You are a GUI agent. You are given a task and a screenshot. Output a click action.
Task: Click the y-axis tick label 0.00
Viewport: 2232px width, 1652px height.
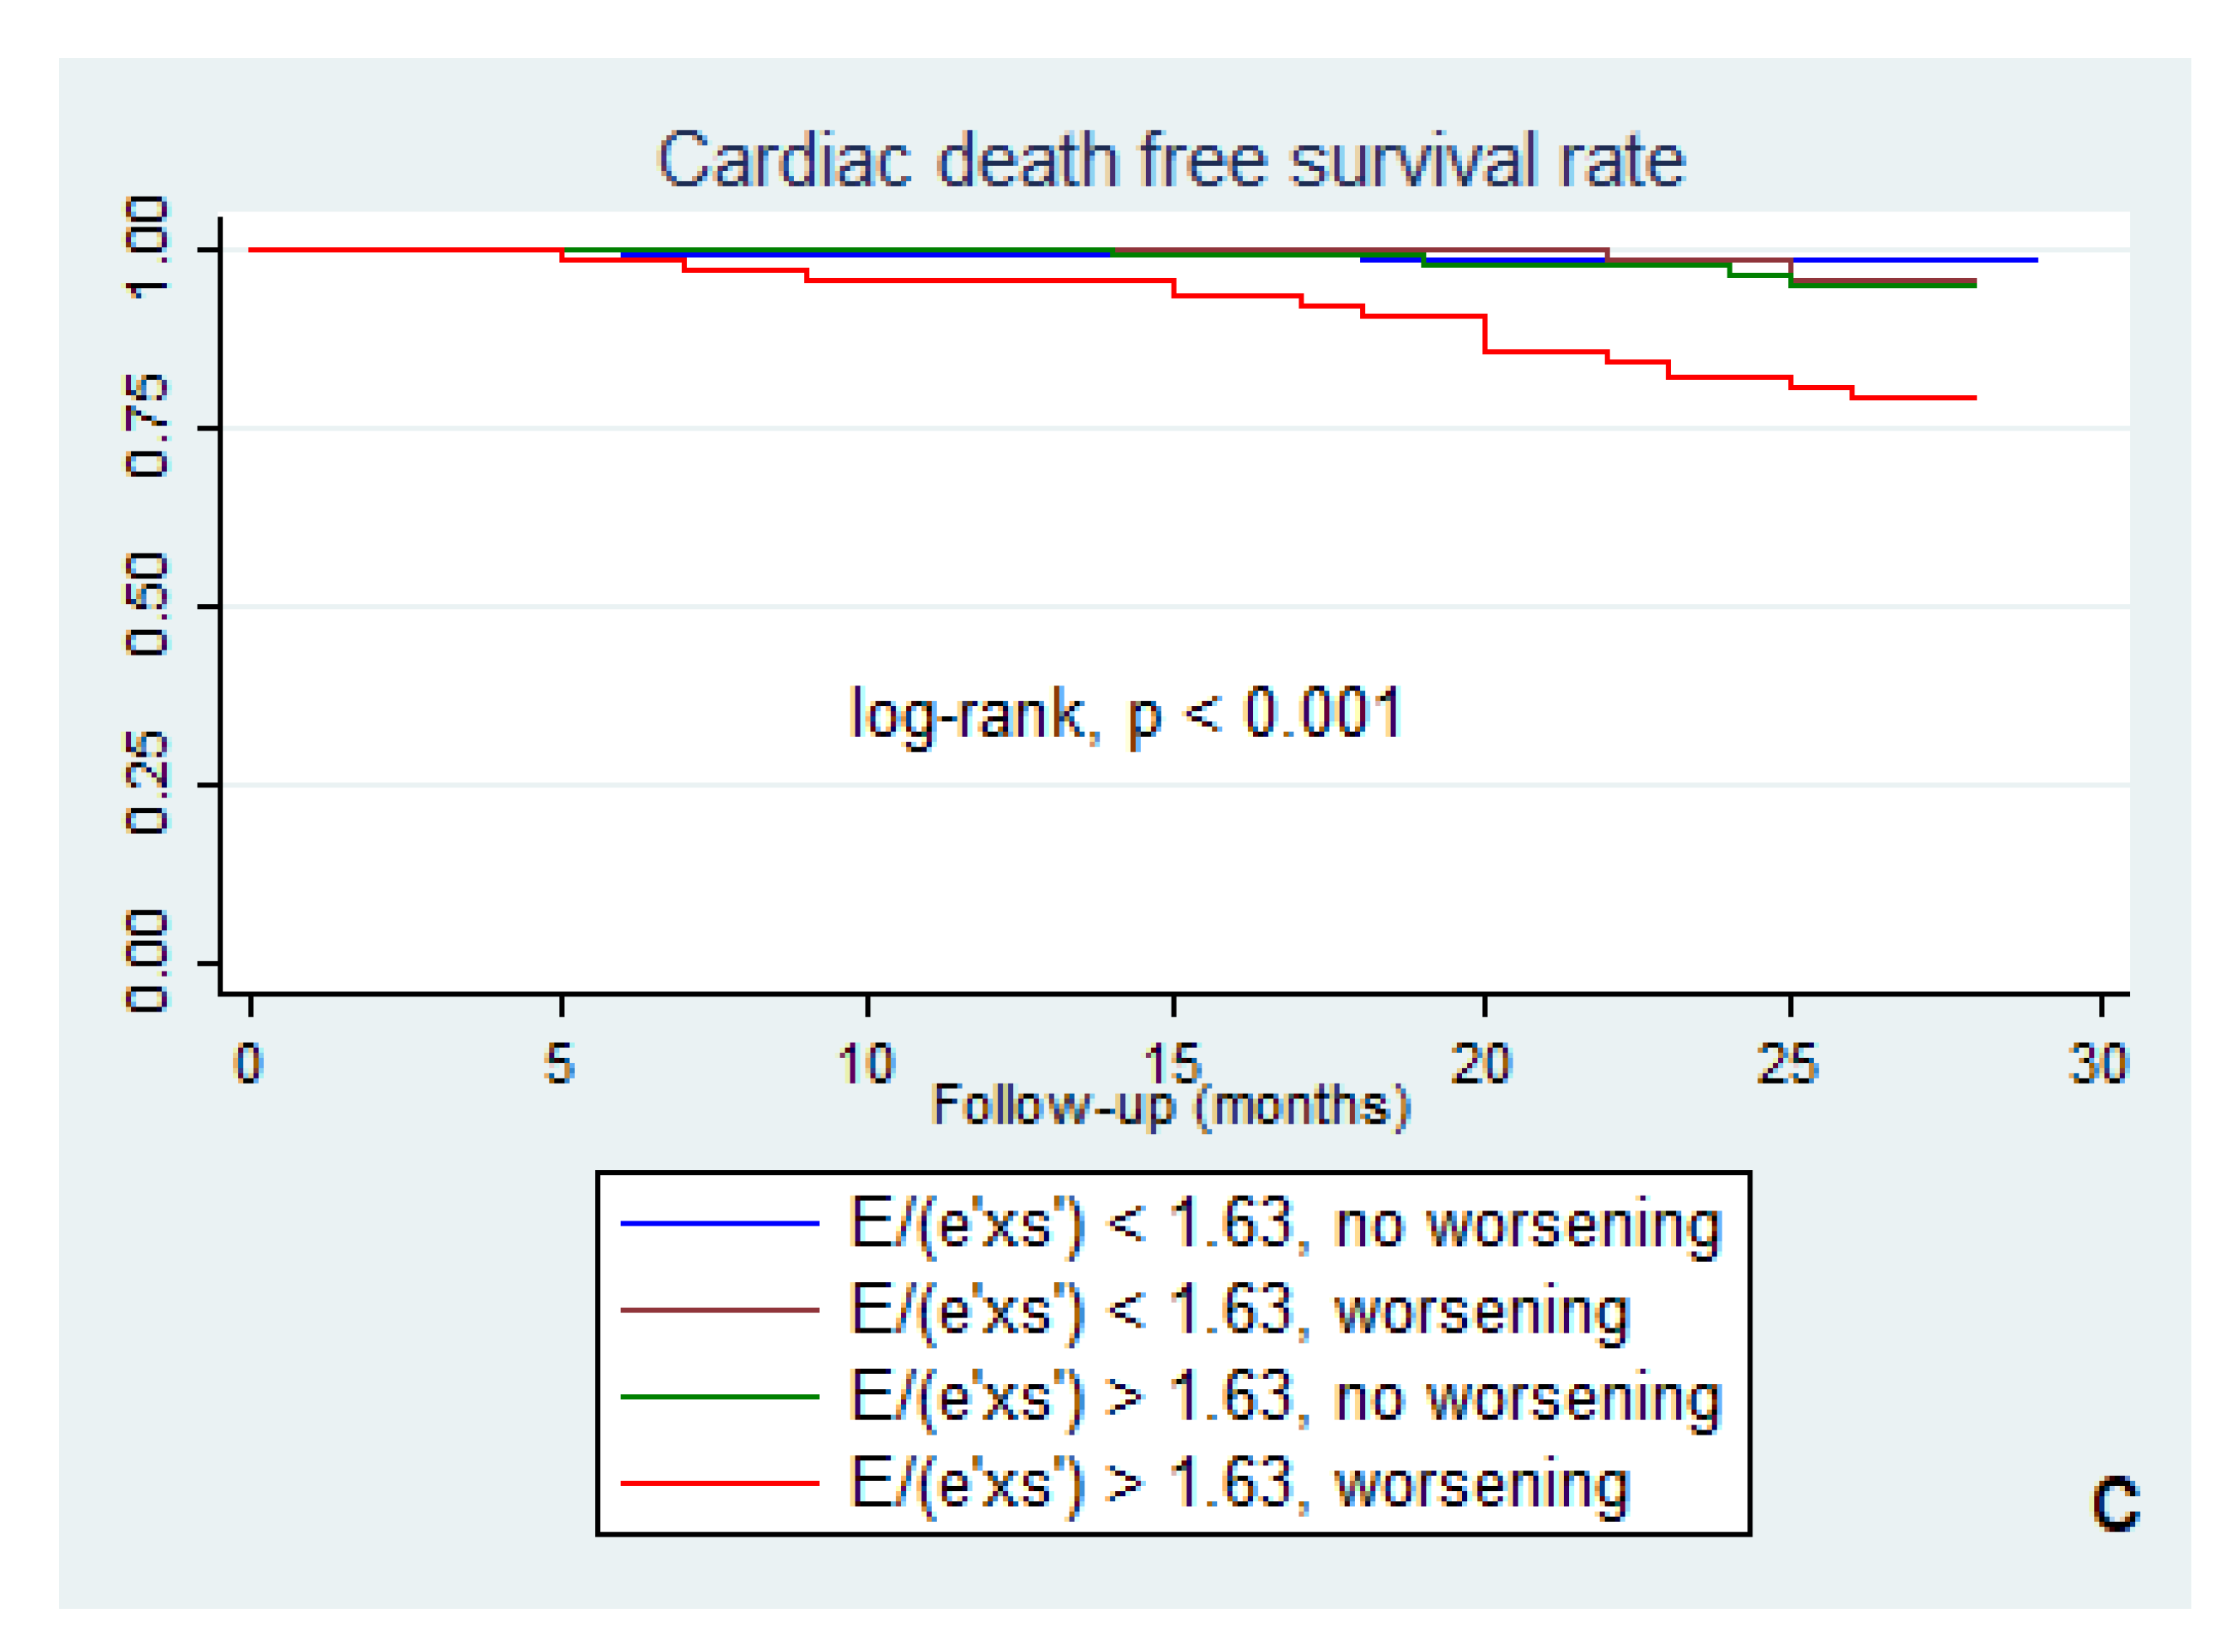click(x=147, y=962)
